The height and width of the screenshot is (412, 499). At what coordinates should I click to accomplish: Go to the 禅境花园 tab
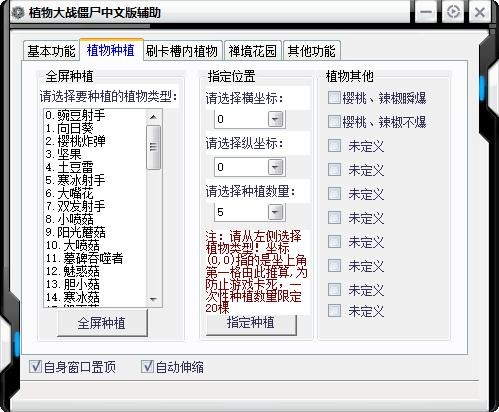pos(253,51)
